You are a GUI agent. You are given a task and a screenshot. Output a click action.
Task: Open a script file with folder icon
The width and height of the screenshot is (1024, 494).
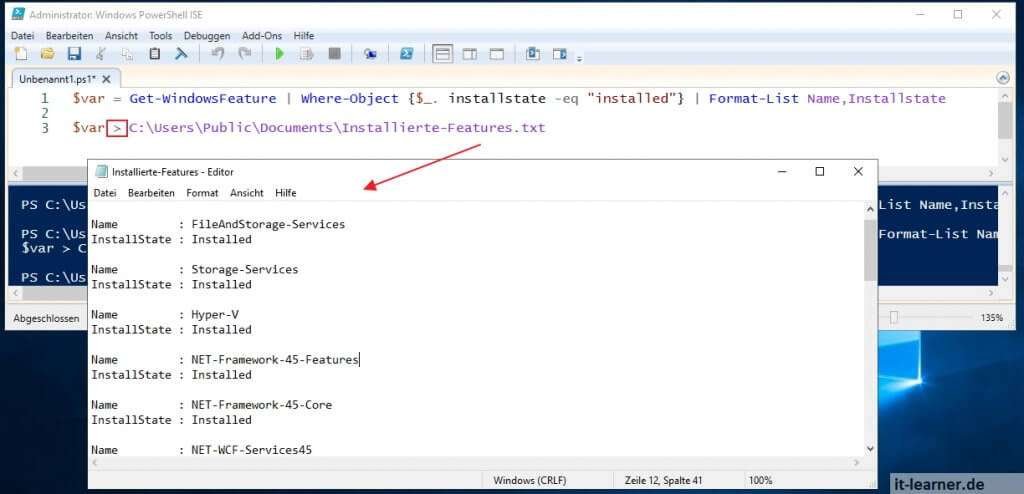(48, 54)
